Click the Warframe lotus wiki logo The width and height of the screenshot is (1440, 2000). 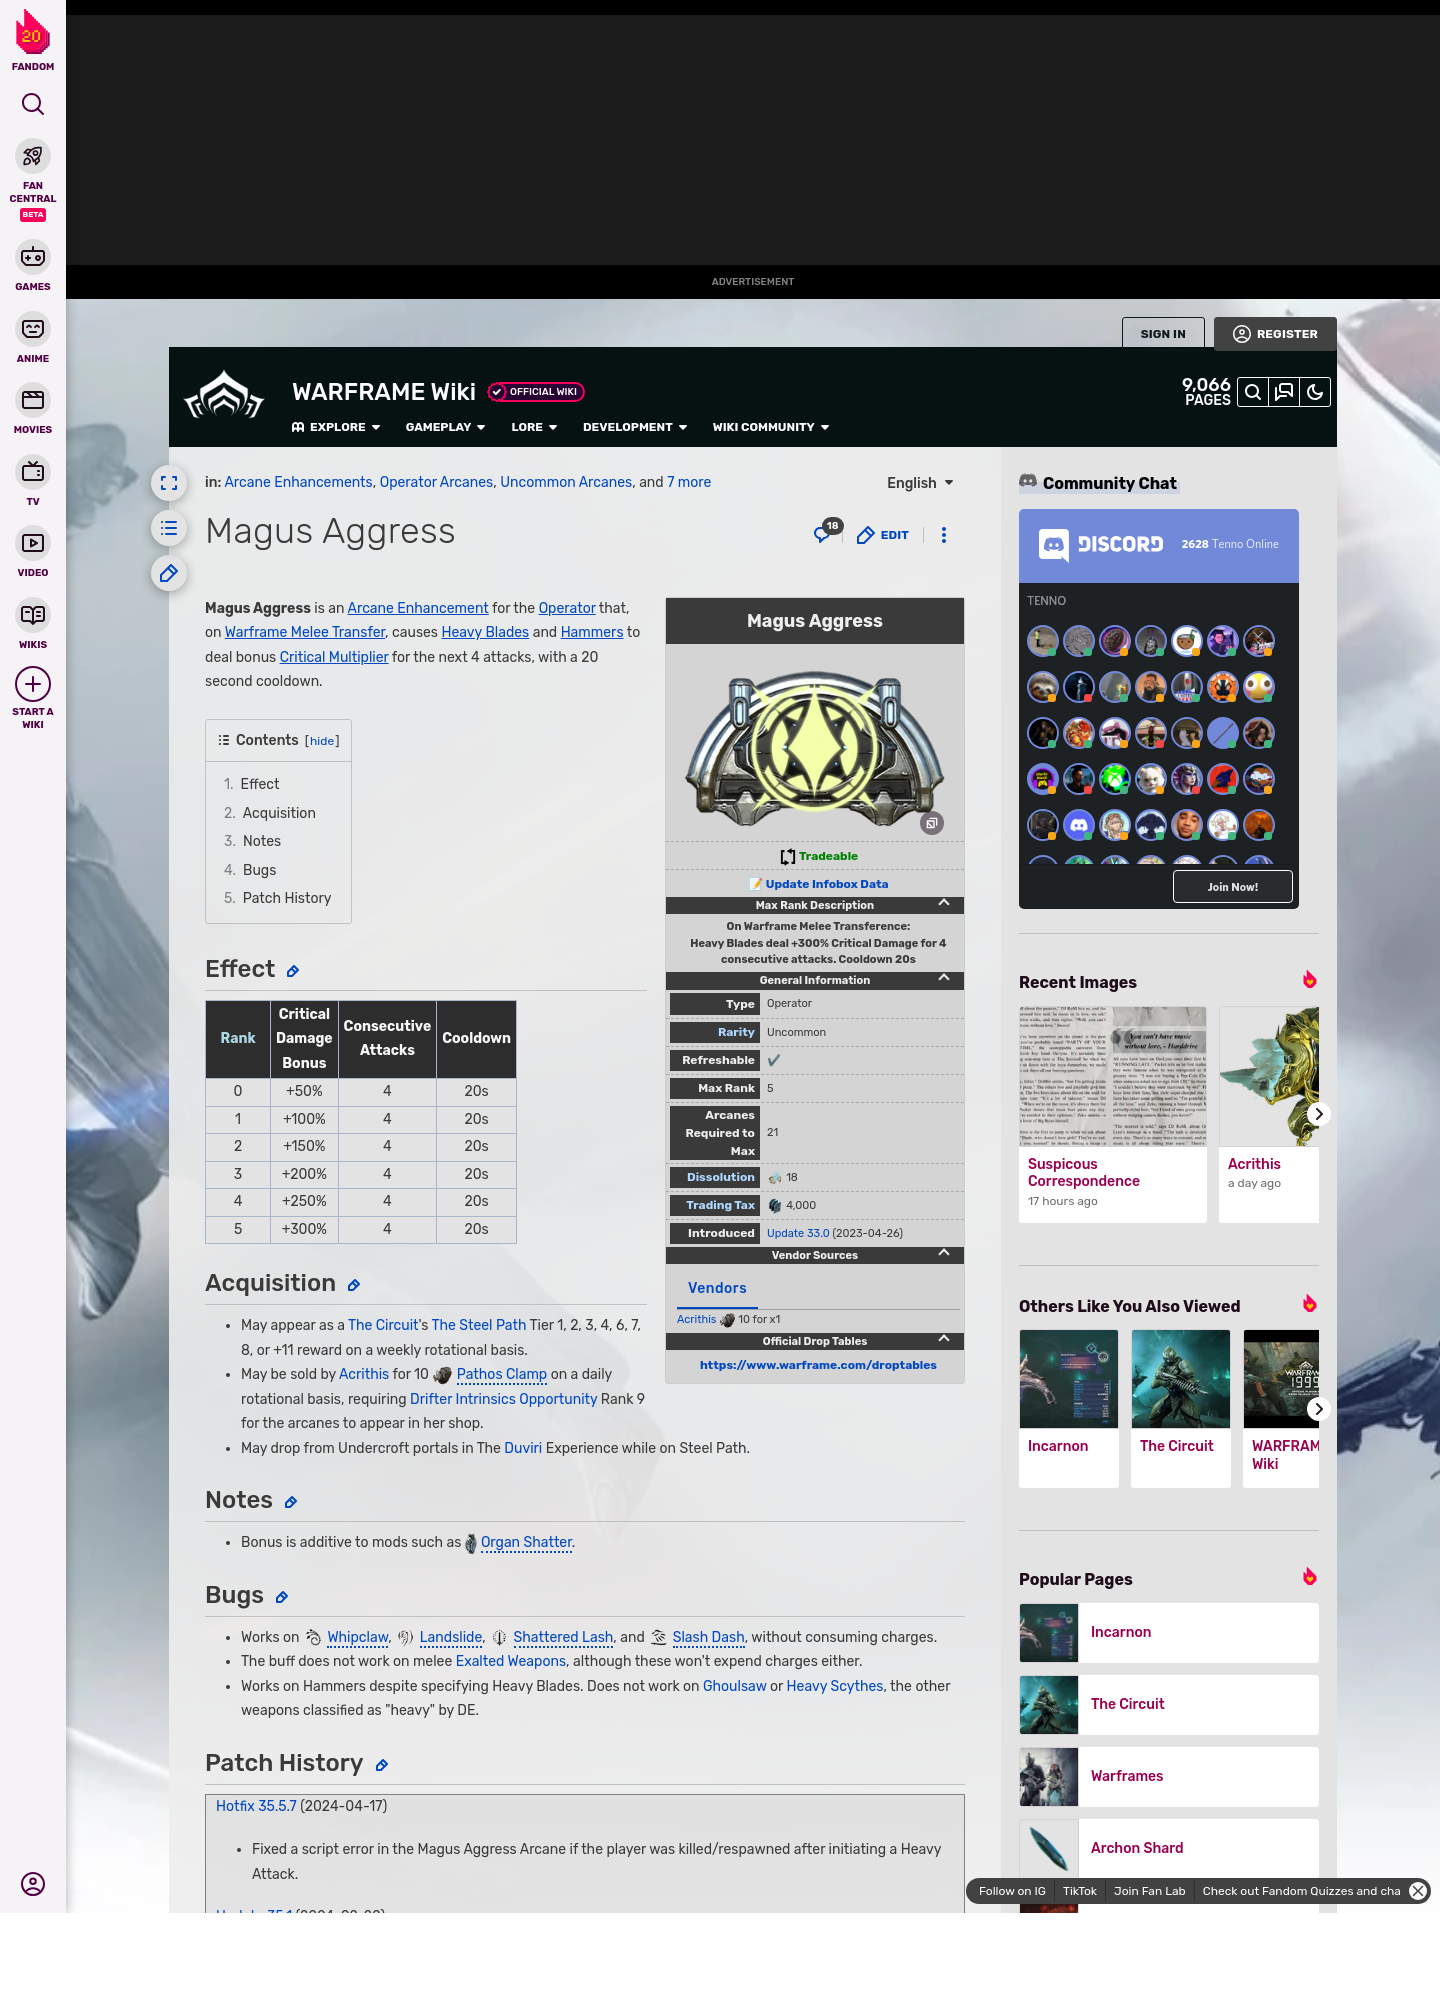click(x=225, y=396)
